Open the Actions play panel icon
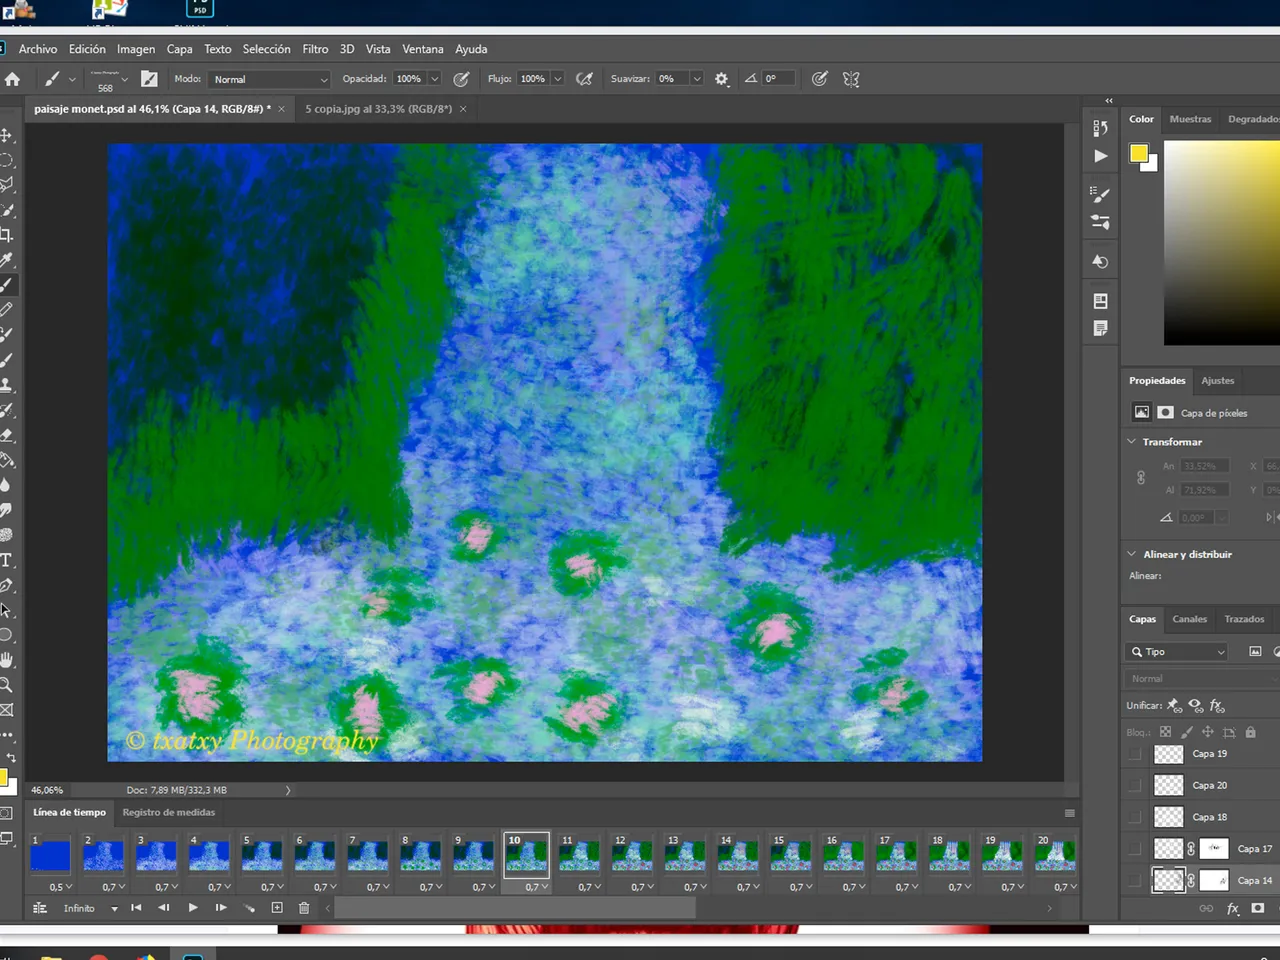The height and width of the screenshot is (960, 1280). coord(1100,156)
